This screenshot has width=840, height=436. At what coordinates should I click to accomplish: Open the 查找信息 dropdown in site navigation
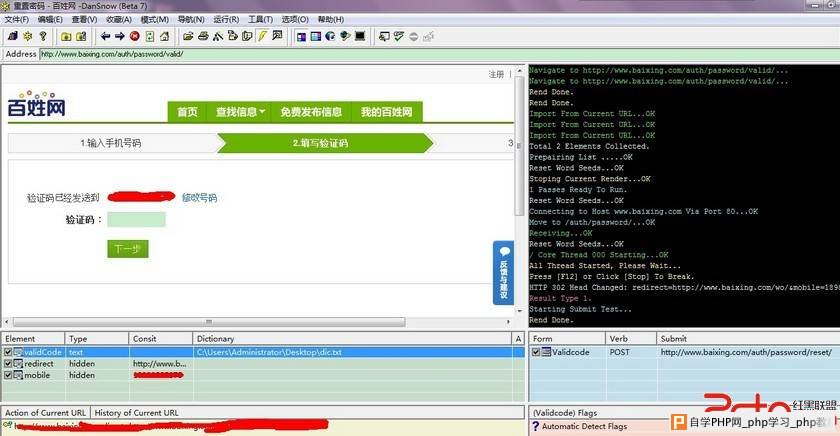[240, 112]
